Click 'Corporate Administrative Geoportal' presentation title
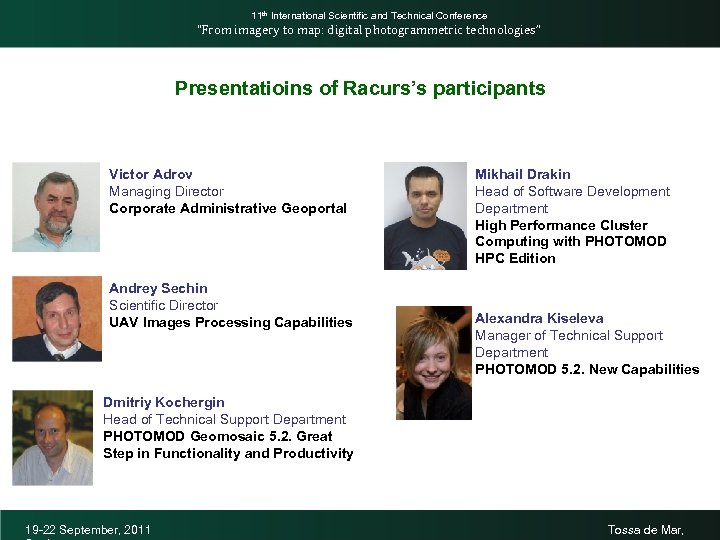The height and width of the screenshot is (540, 720). coord(228,208)
